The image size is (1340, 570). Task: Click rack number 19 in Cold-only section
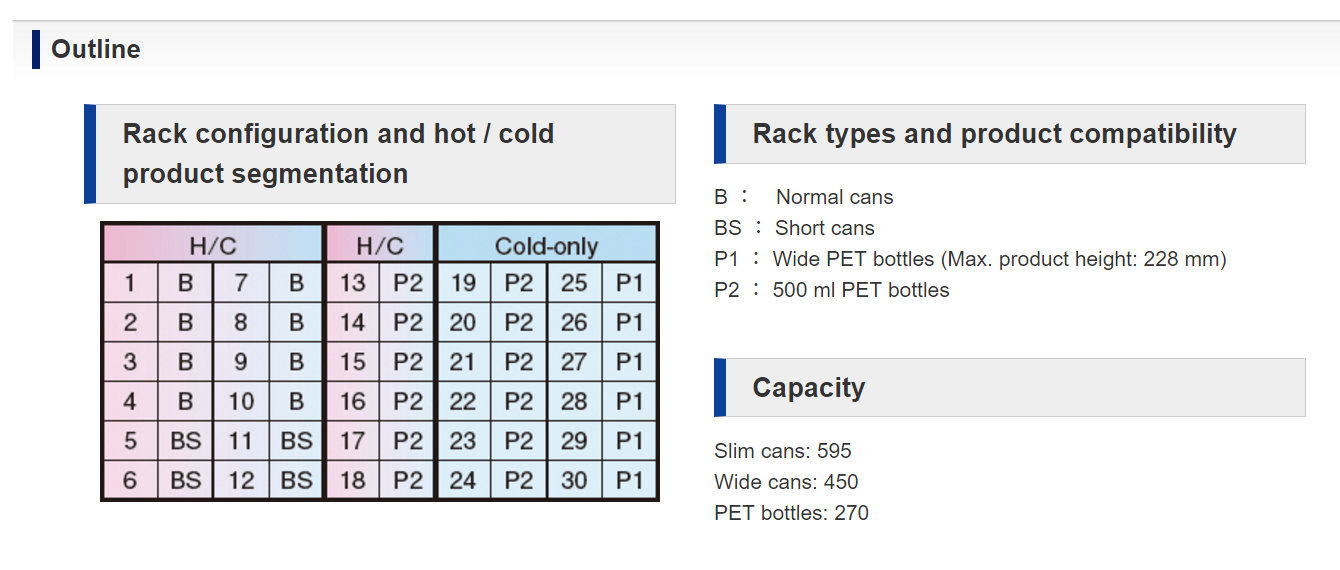(x=463, y=283)
